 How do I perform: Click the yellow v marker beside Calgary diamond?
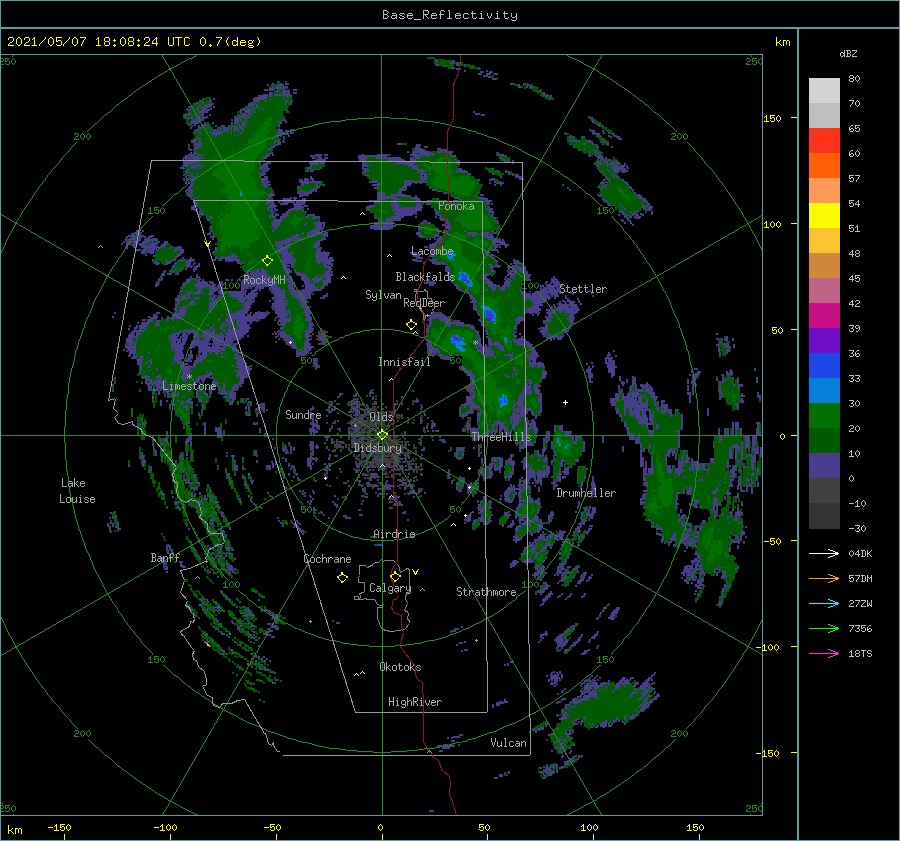pyautogui.click(x=416, y=572)
